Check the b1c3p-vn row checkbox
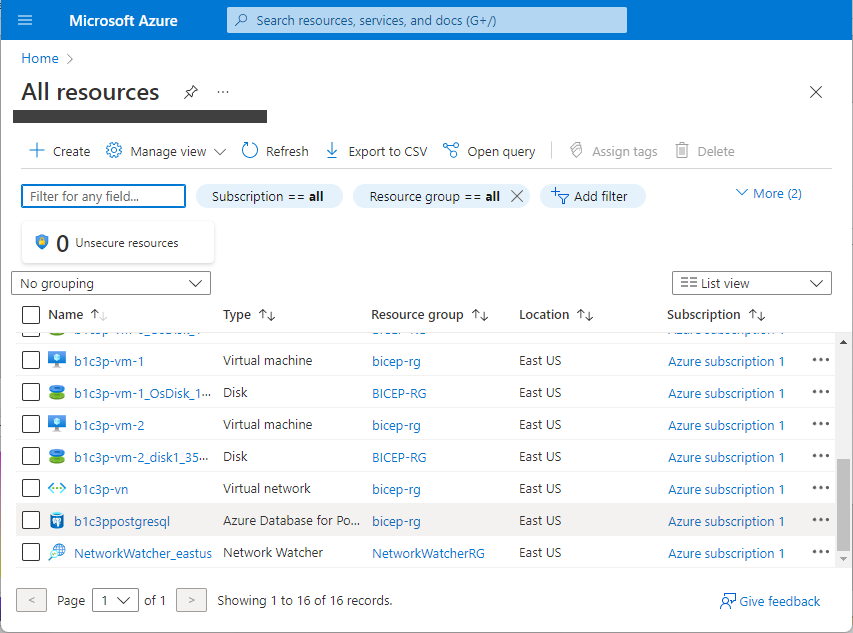Image resolution: width=853 pixels, height=633 pixels. pos(31,488)
